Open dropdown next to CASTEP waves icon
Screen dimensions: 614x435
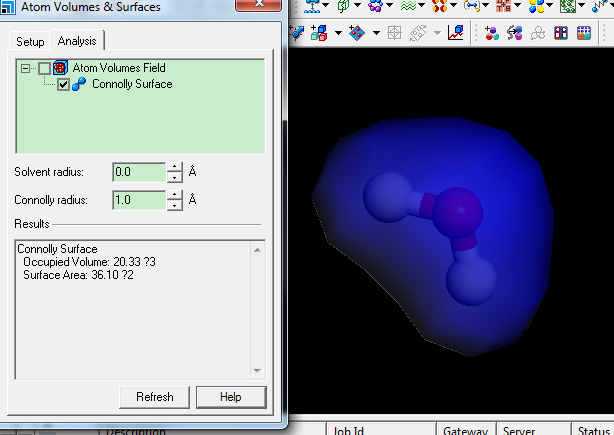coord(421,5)
